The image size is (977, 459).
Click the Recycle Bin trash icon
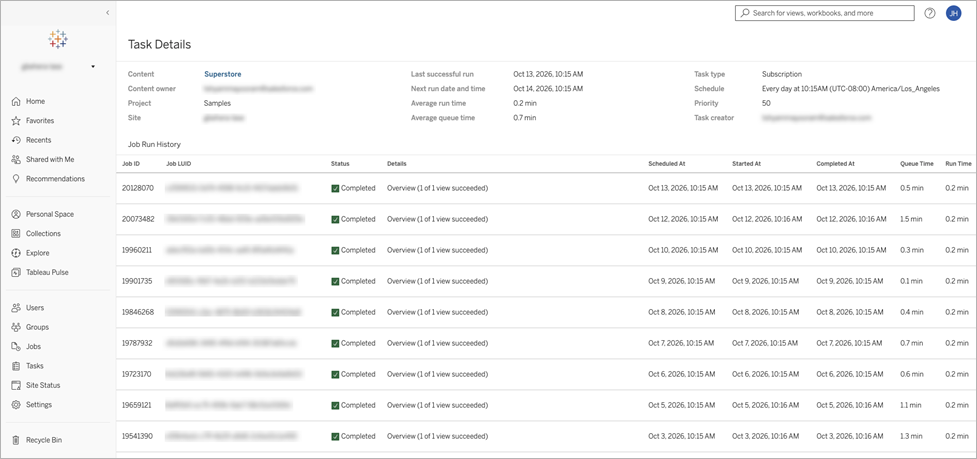click(16, 440)
